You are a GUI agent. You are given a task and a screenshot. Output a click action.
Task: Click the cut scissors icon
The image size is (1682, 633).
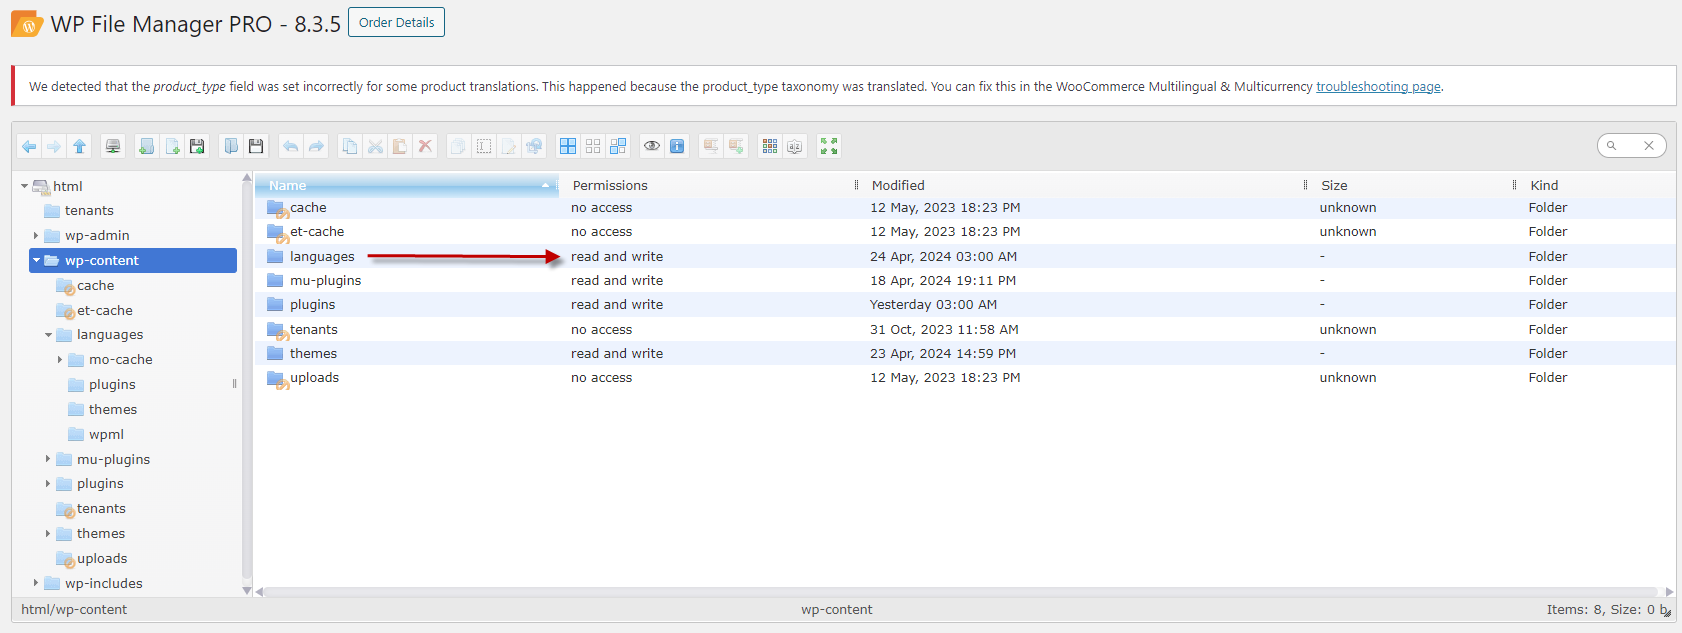click(x=375, y=146)
